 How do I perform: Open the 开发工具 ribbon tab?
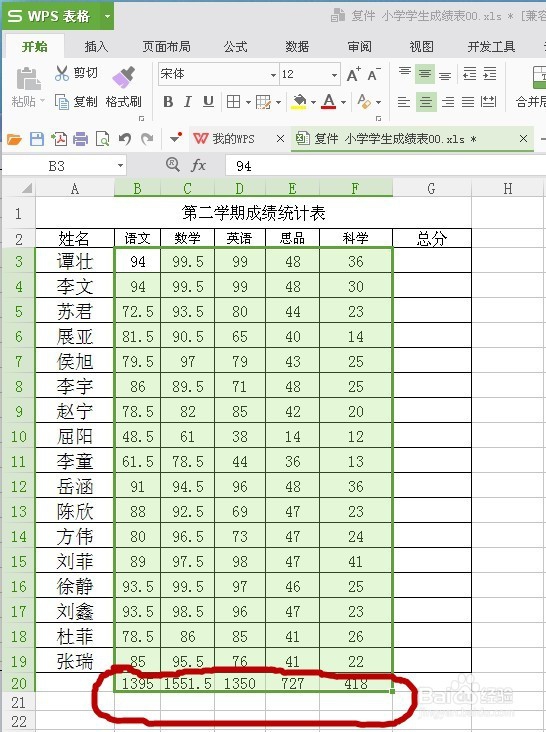(x=491, y=47)
